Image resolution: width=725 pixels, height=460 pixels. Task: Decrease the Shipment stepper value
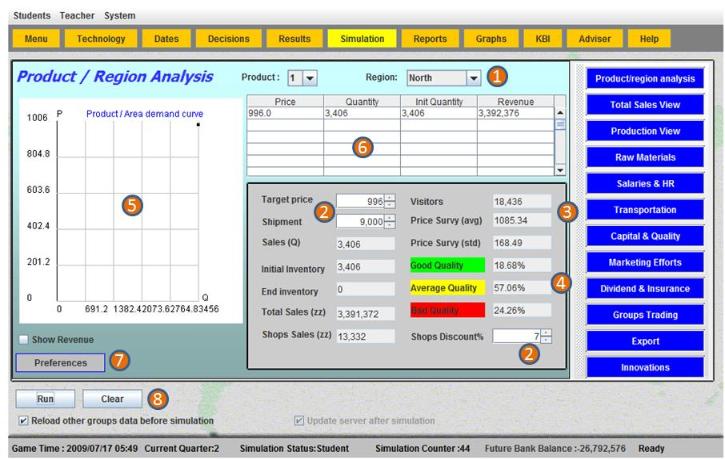[x=390, y=225]
